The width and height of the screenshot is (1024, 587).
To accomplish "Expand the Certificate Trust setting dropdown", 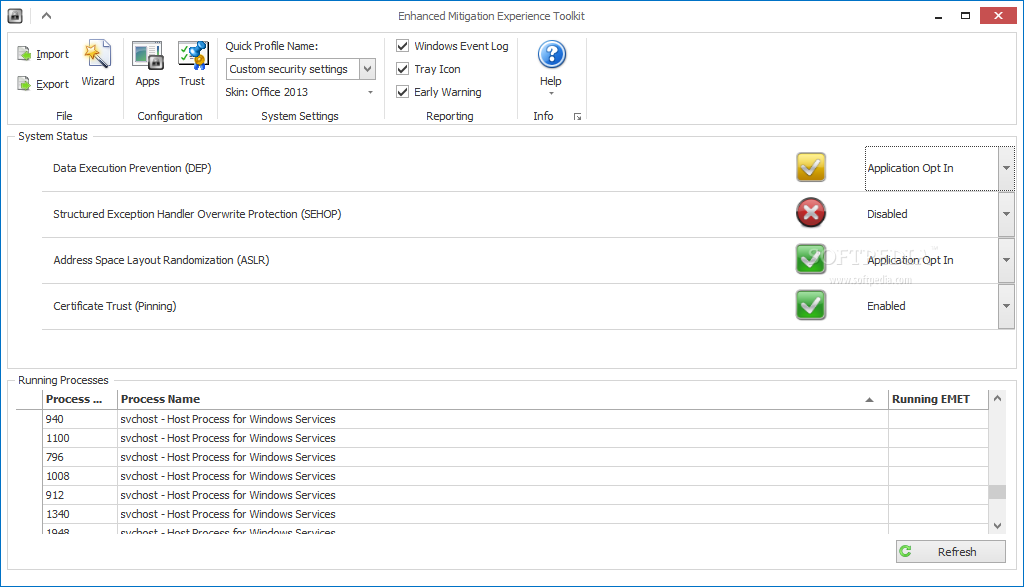I will [x=1006, y=306].
